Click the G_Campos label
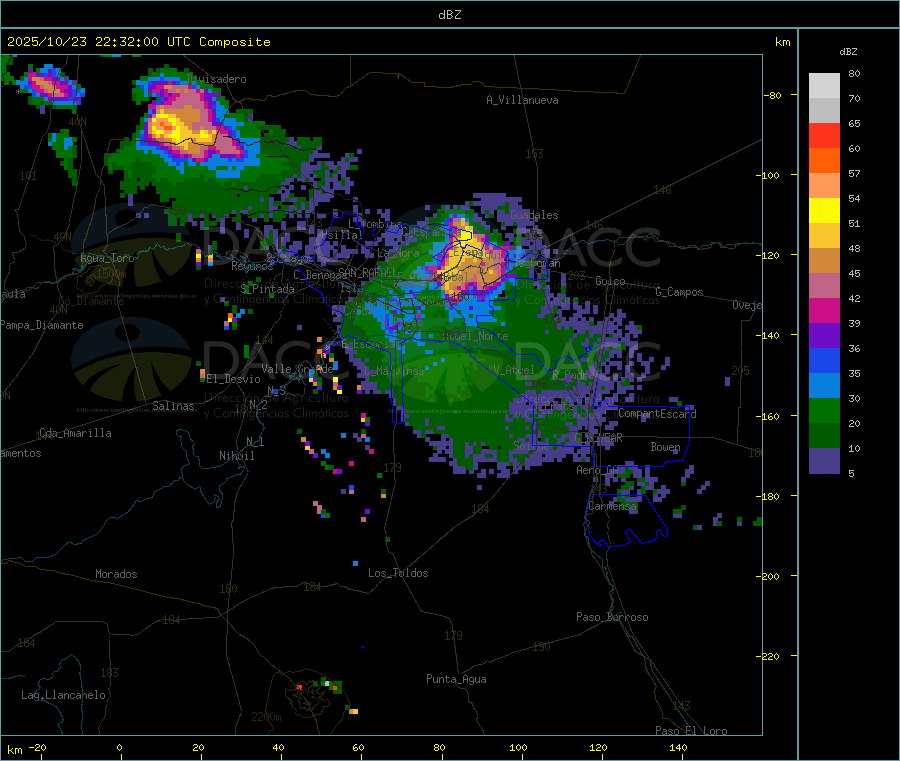 pos(680,292)
